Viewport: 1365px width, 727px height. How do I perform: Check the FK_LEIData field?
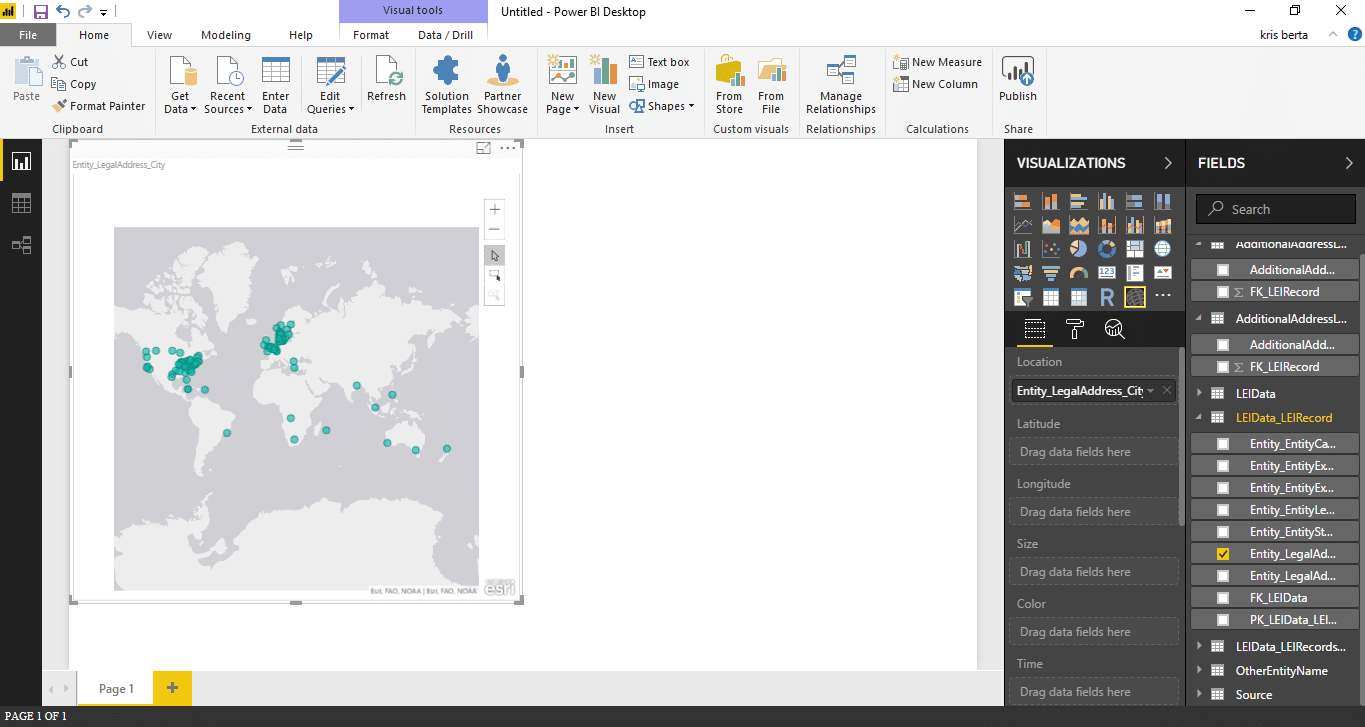click(x=1223, y=598)
